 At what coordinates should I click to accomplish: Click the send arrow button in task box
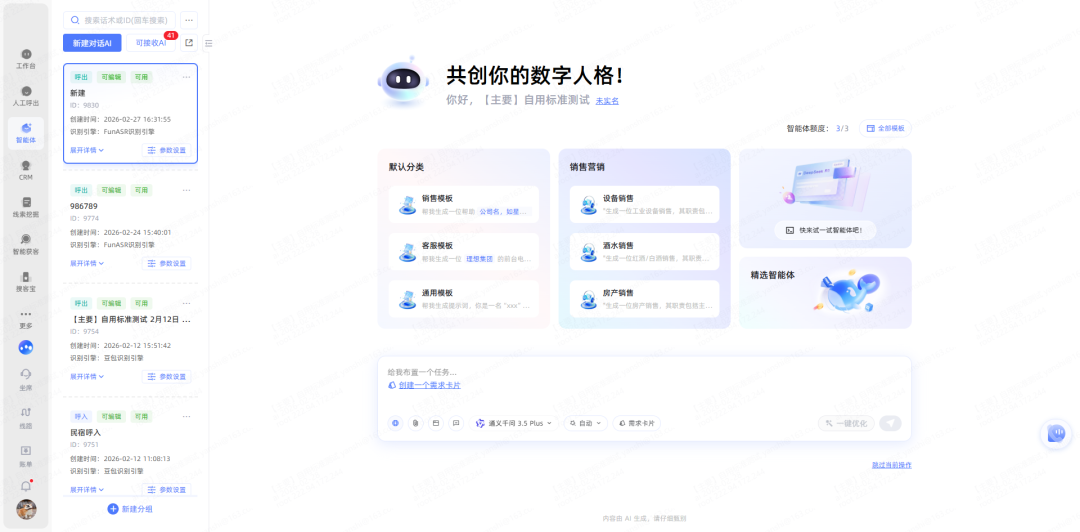pos(889,423)
